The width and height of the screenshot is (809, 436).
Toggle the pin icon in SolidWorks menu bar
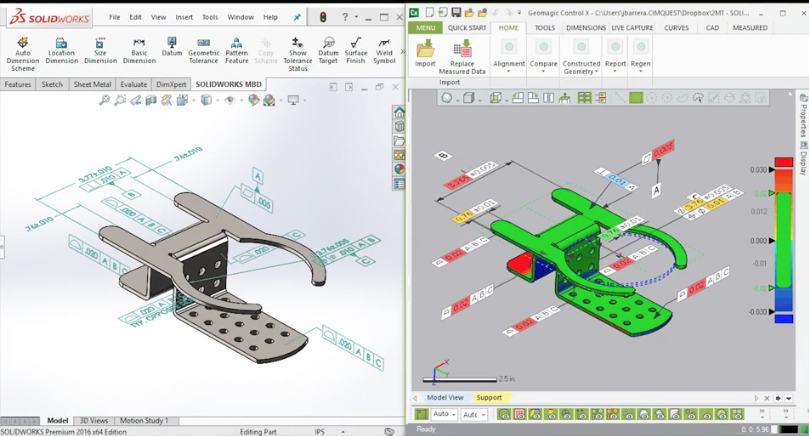tap(297, 17)
